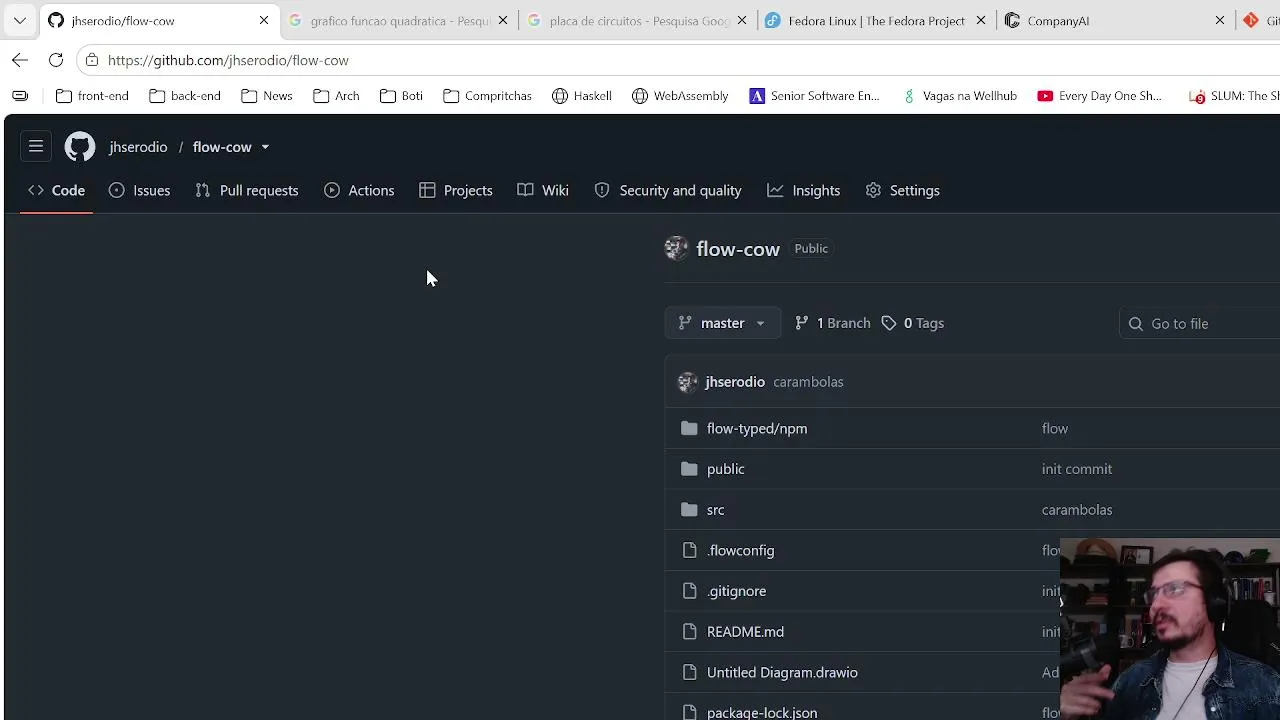Reload the current GitHub page
Screen dimensions: 1280x720
56,60
